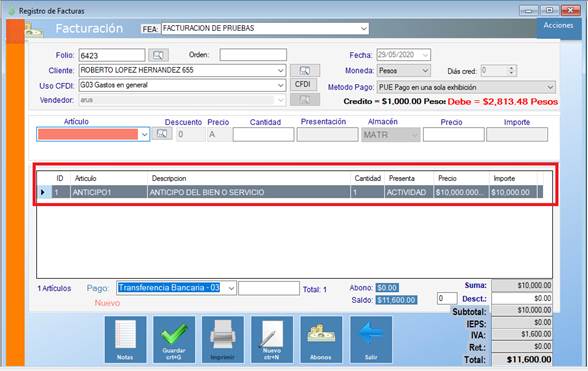Click the $10,000.00 Importe cell in grid
588x371 pixels.
(x=513, y=192)
